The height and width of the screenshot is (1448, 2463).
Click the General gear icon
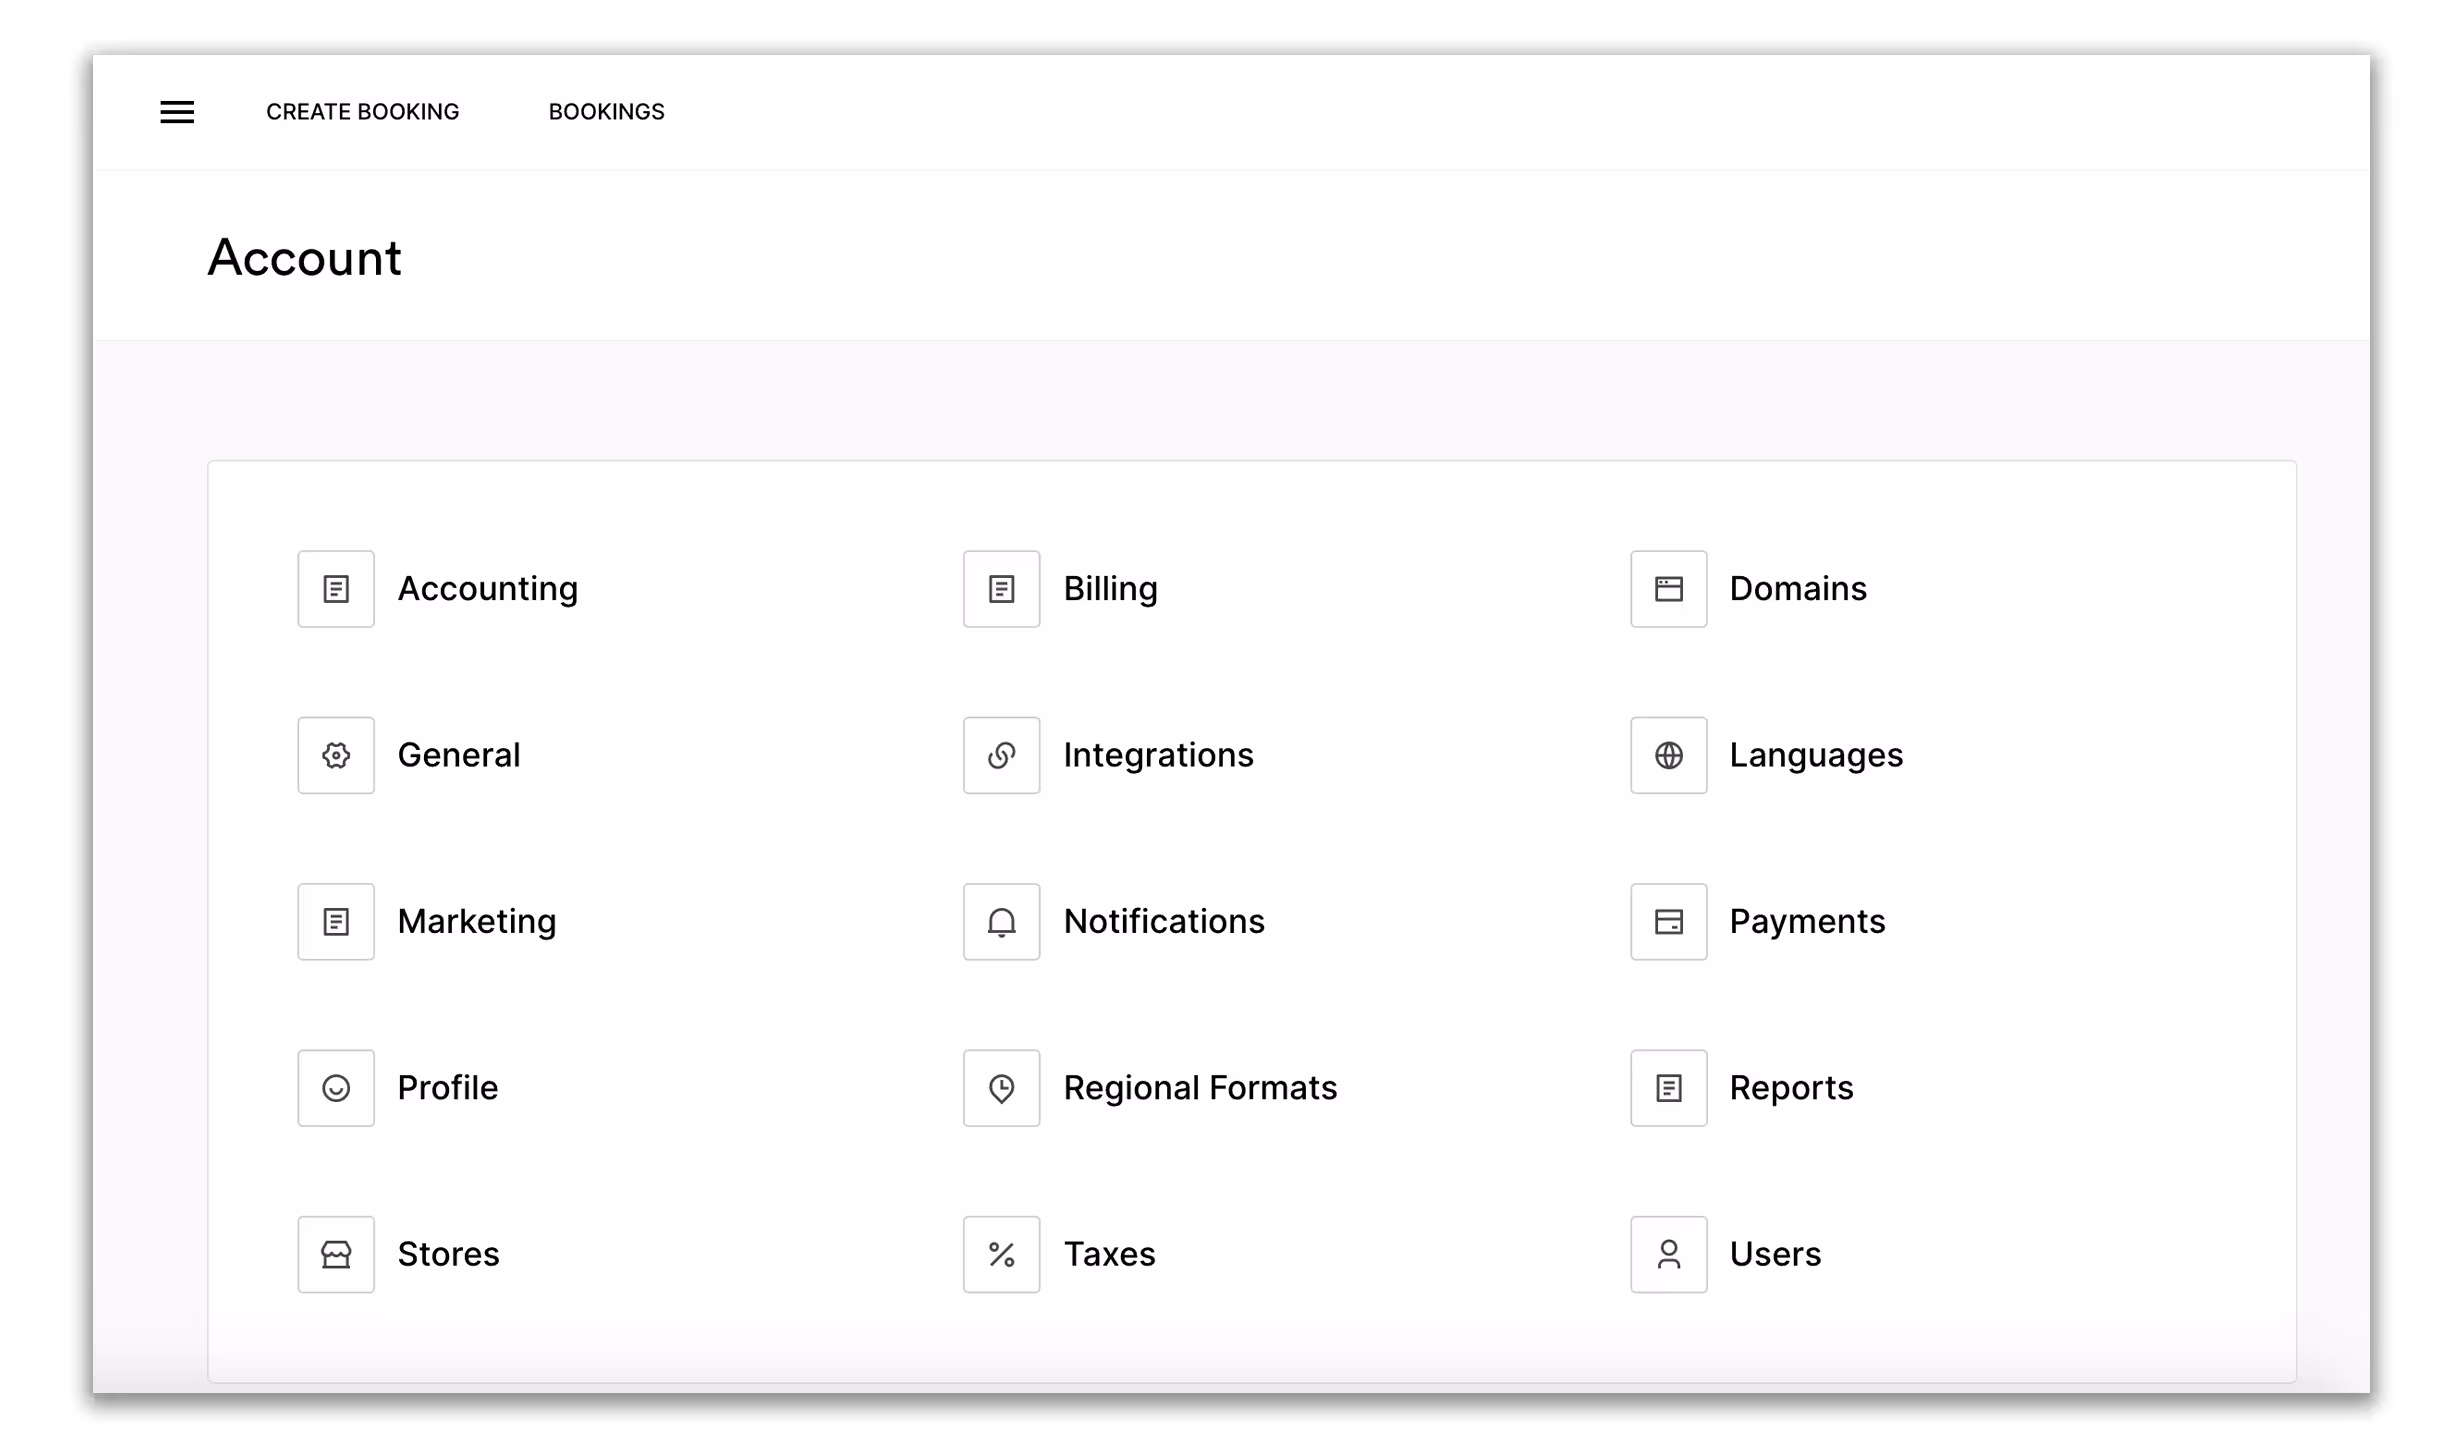(x=336, y=755)
